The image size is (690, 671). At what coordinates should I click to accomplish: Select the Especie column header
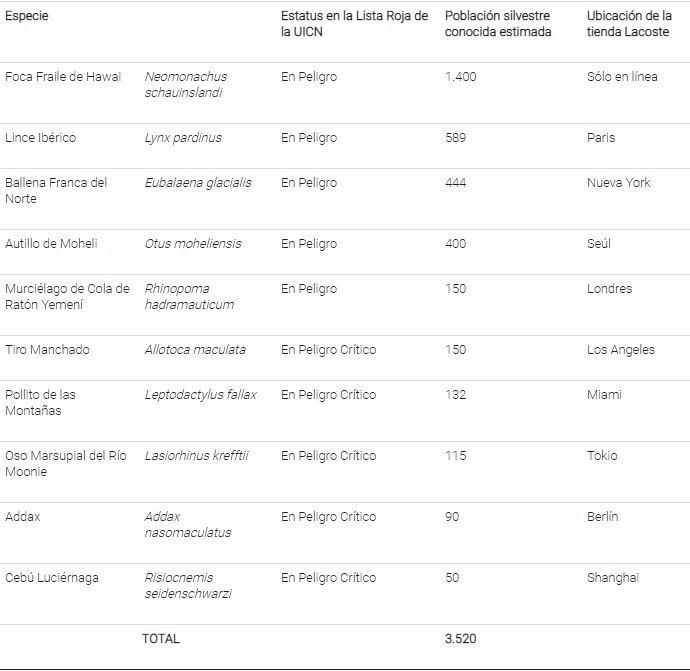27,16
